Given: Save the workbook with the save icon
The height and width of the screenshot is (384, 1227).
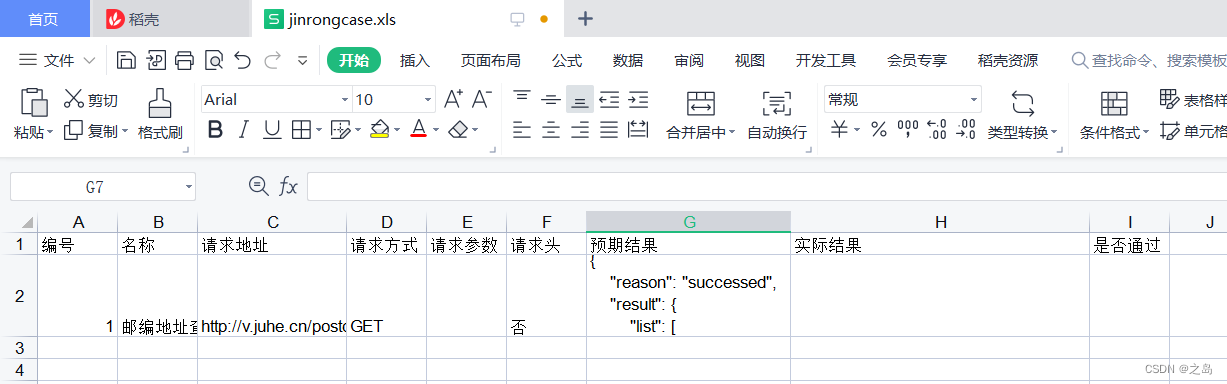Looking at the screenshot, I should coord(126,60).
